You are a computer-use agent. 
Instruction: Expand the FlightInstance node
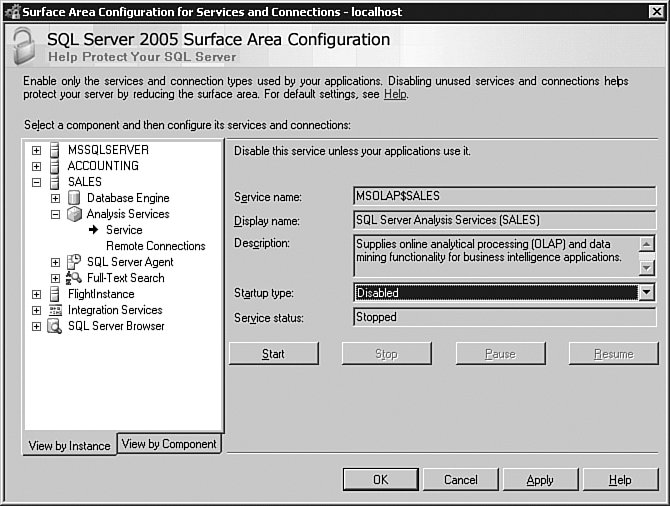click(x=36, y=294)
